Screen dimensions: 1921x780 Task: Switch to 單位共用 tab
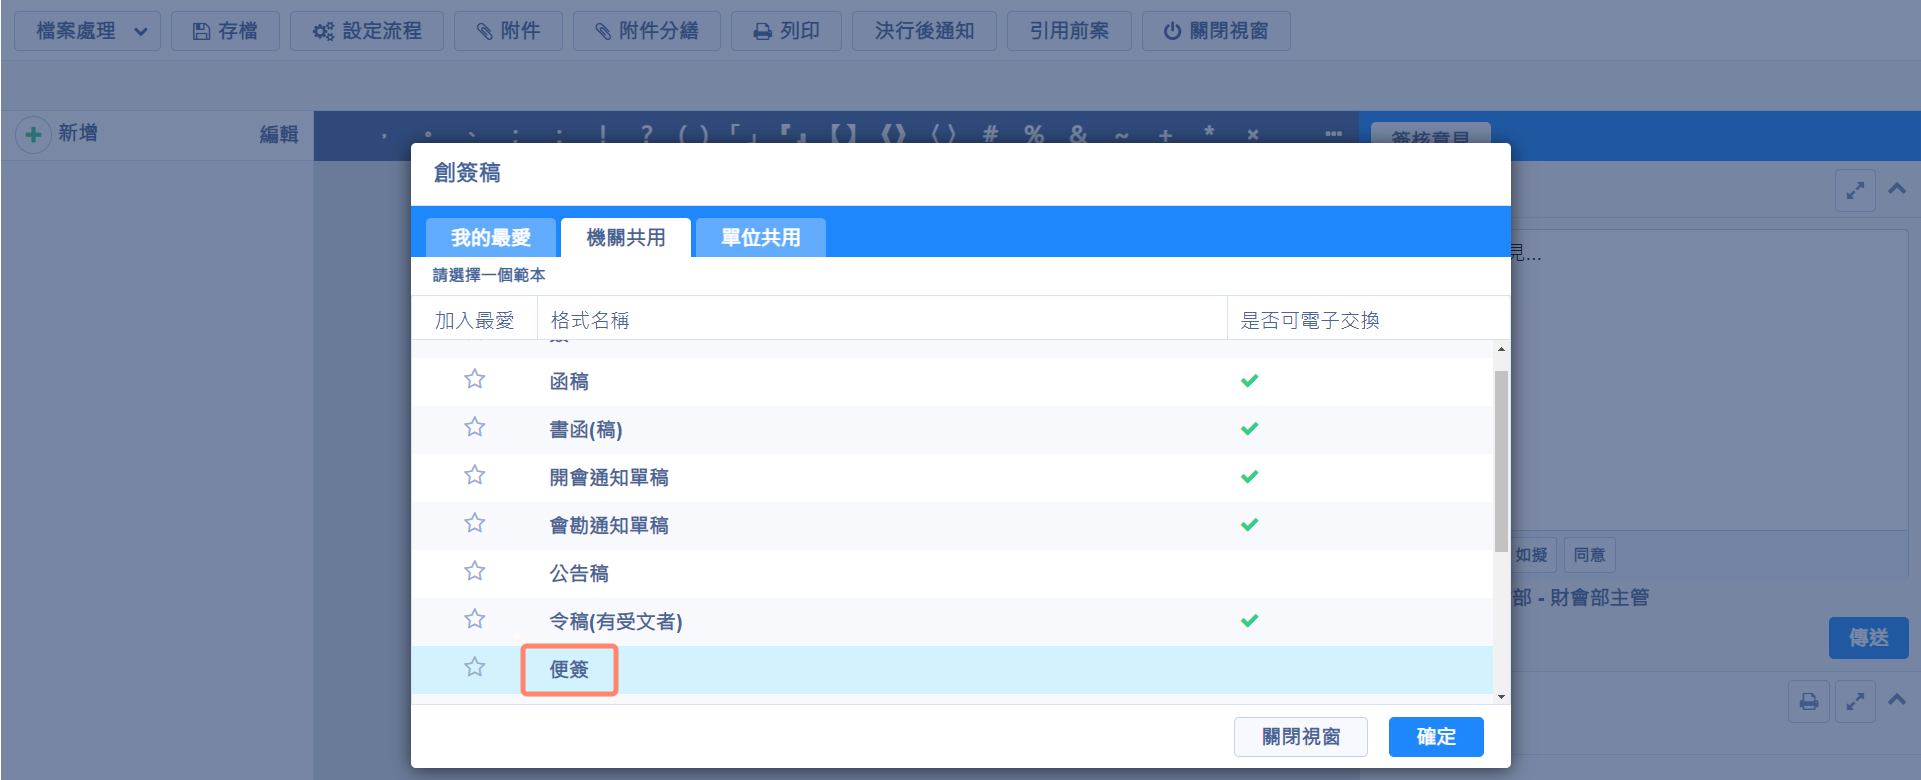coord(760,238)
